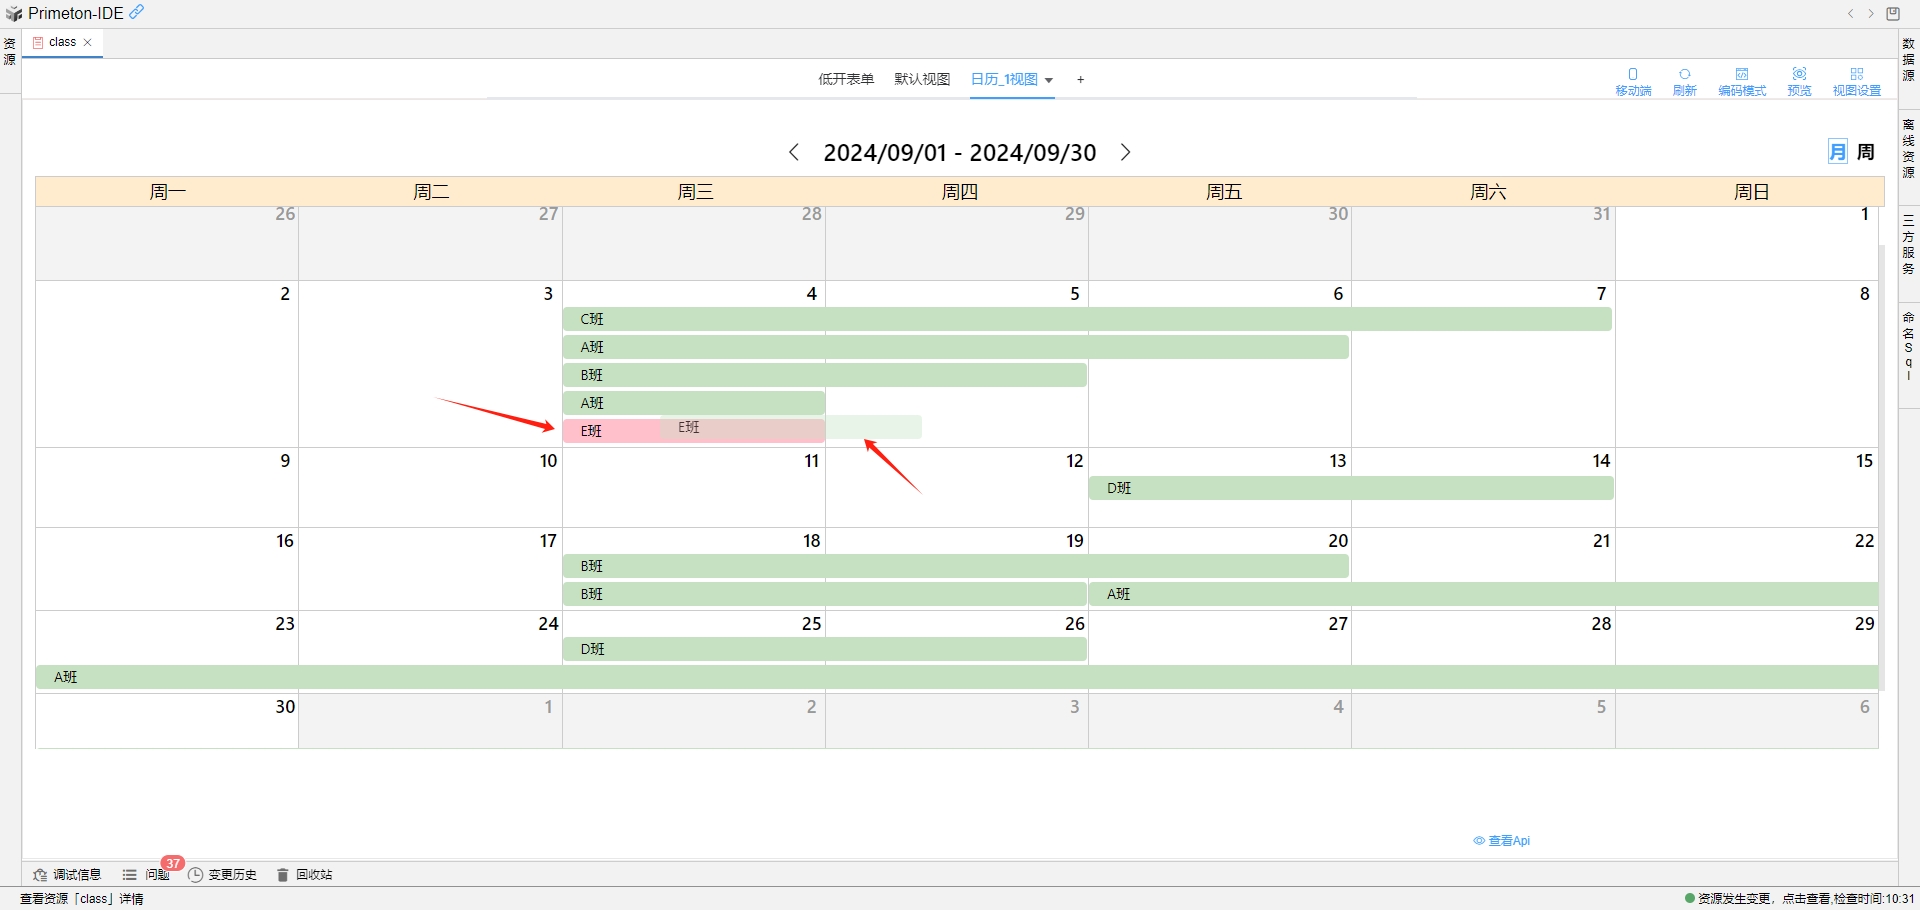The width and height of the screenshot is (1920, 911).
Task: Advance to next month with right arrow
Action: (x=1125, y=152)
